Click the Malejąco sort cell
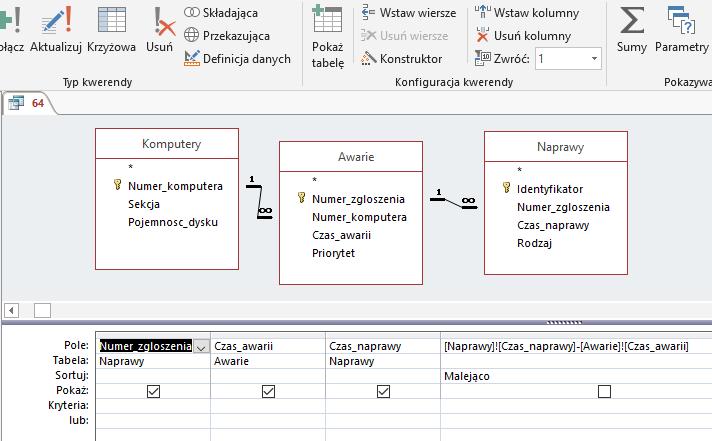This screenshot has width=712, height=441. coord(576,376)
